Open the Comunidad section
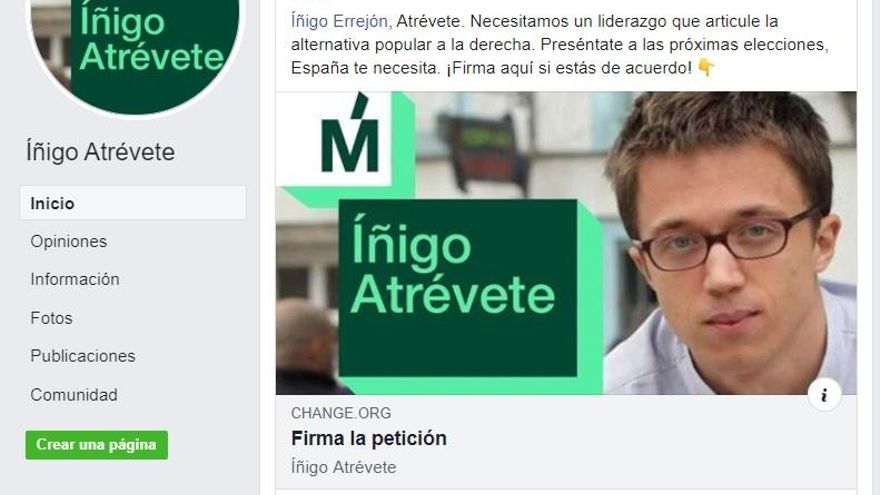The image size is (880, 495). click(x=74, y=395)
